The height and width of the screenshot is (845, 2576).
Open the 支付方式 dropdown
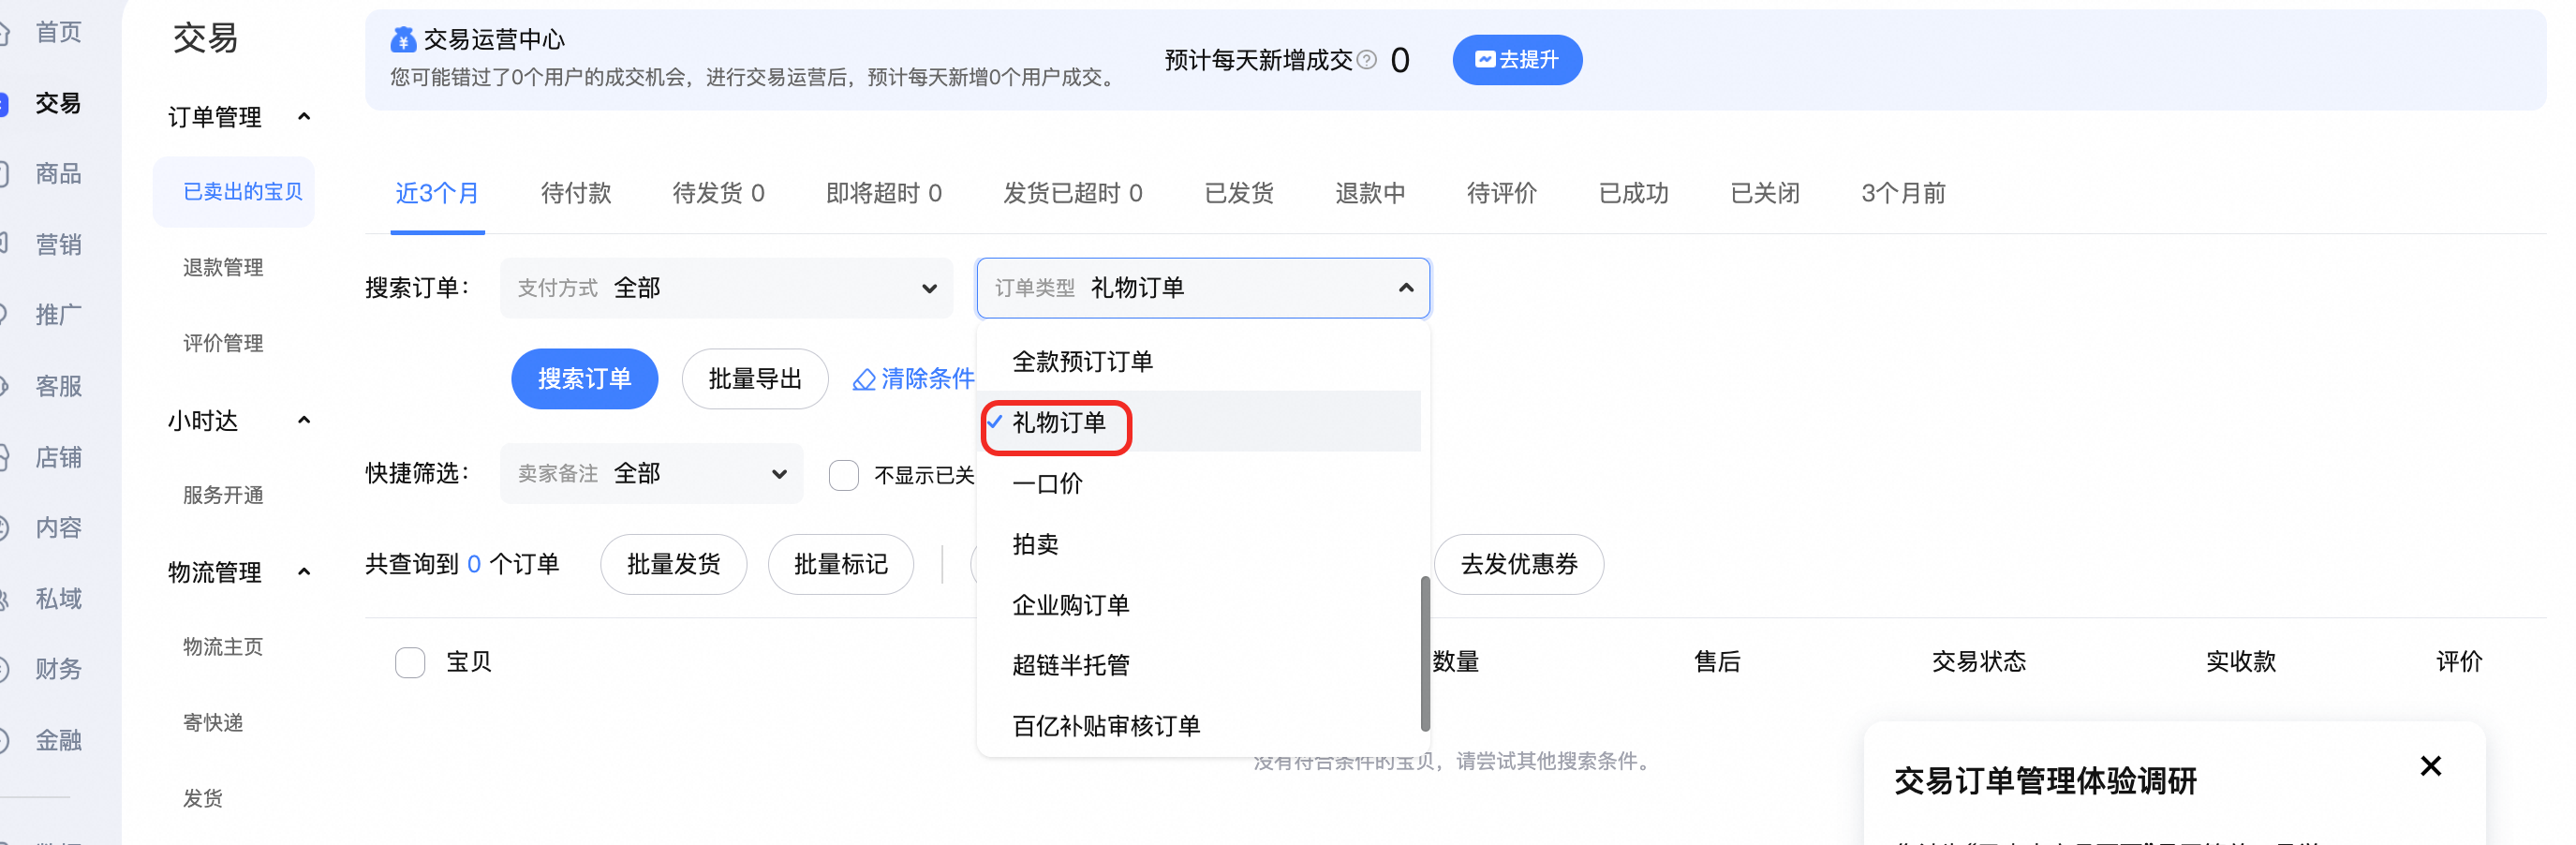pos(726,288)
